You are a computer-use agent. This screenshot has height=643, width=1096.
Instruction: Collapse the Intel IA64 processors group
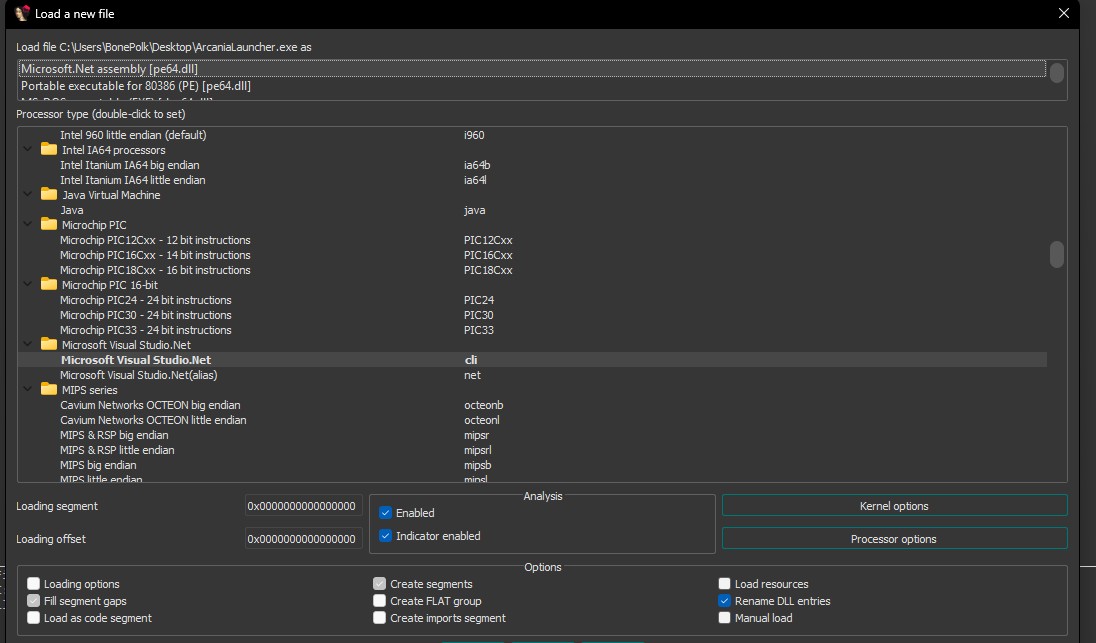[x=28, y=150]
